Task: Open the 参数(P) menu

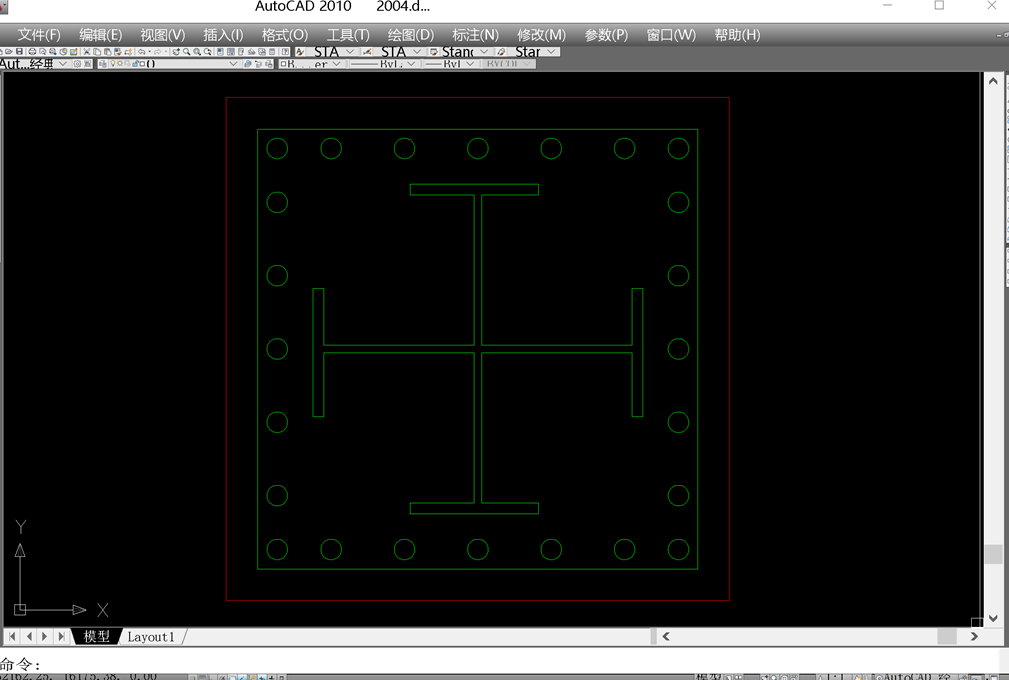Action: 606,35
